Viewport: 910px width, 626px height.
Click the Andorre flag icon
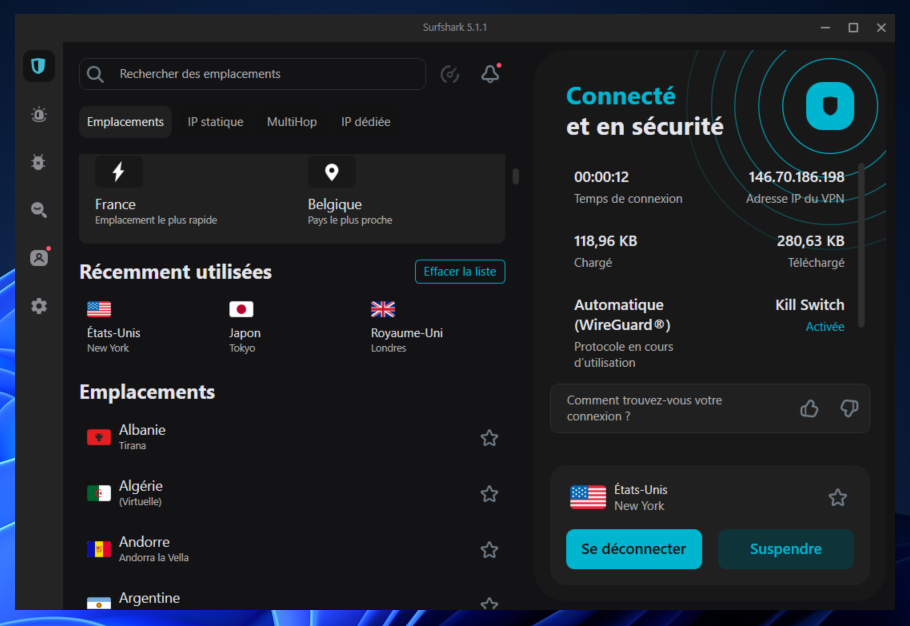tap(99, 549)
